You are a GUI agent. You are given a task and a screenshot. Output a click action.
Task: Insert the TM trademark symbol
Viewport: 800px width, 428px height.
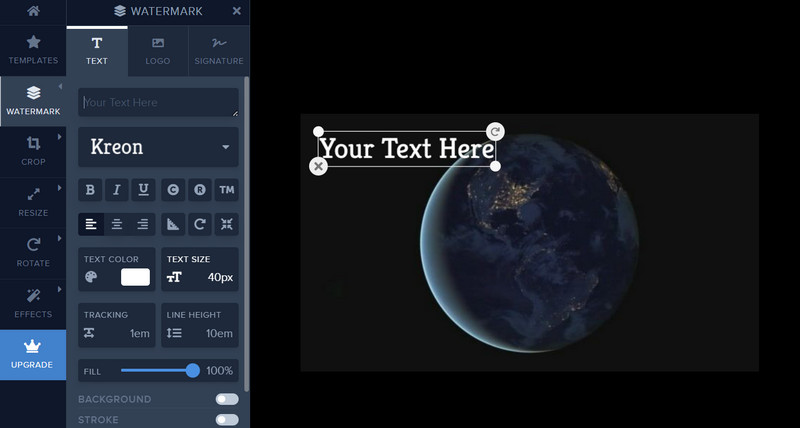226,190
